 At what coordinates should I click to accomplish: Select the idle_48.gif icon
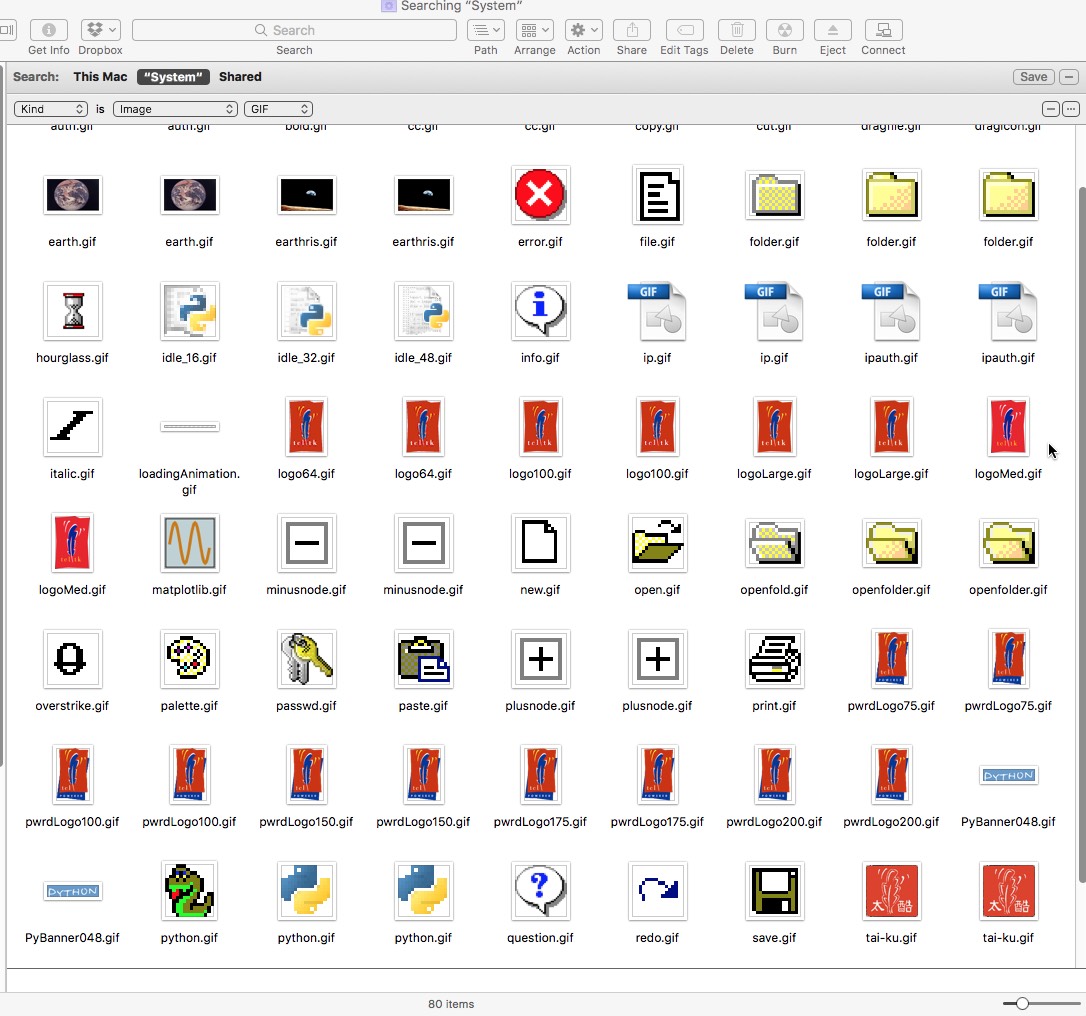(x=424, y=311)
